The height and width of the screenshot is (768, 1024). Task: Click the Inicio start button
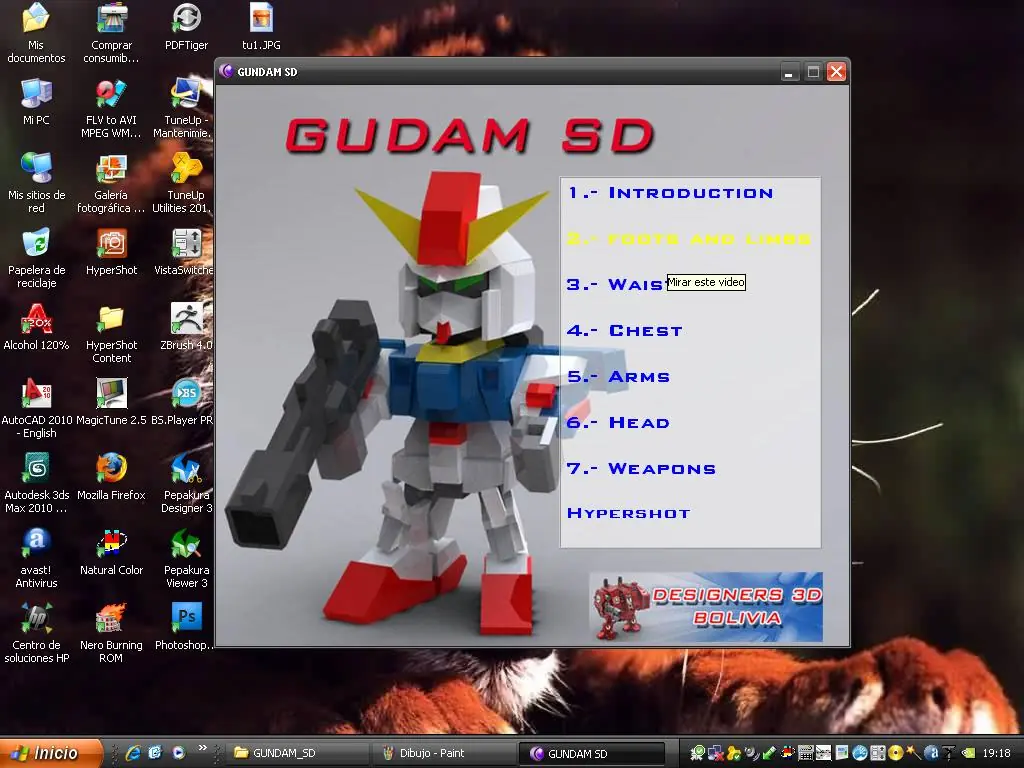pos(51,753)
